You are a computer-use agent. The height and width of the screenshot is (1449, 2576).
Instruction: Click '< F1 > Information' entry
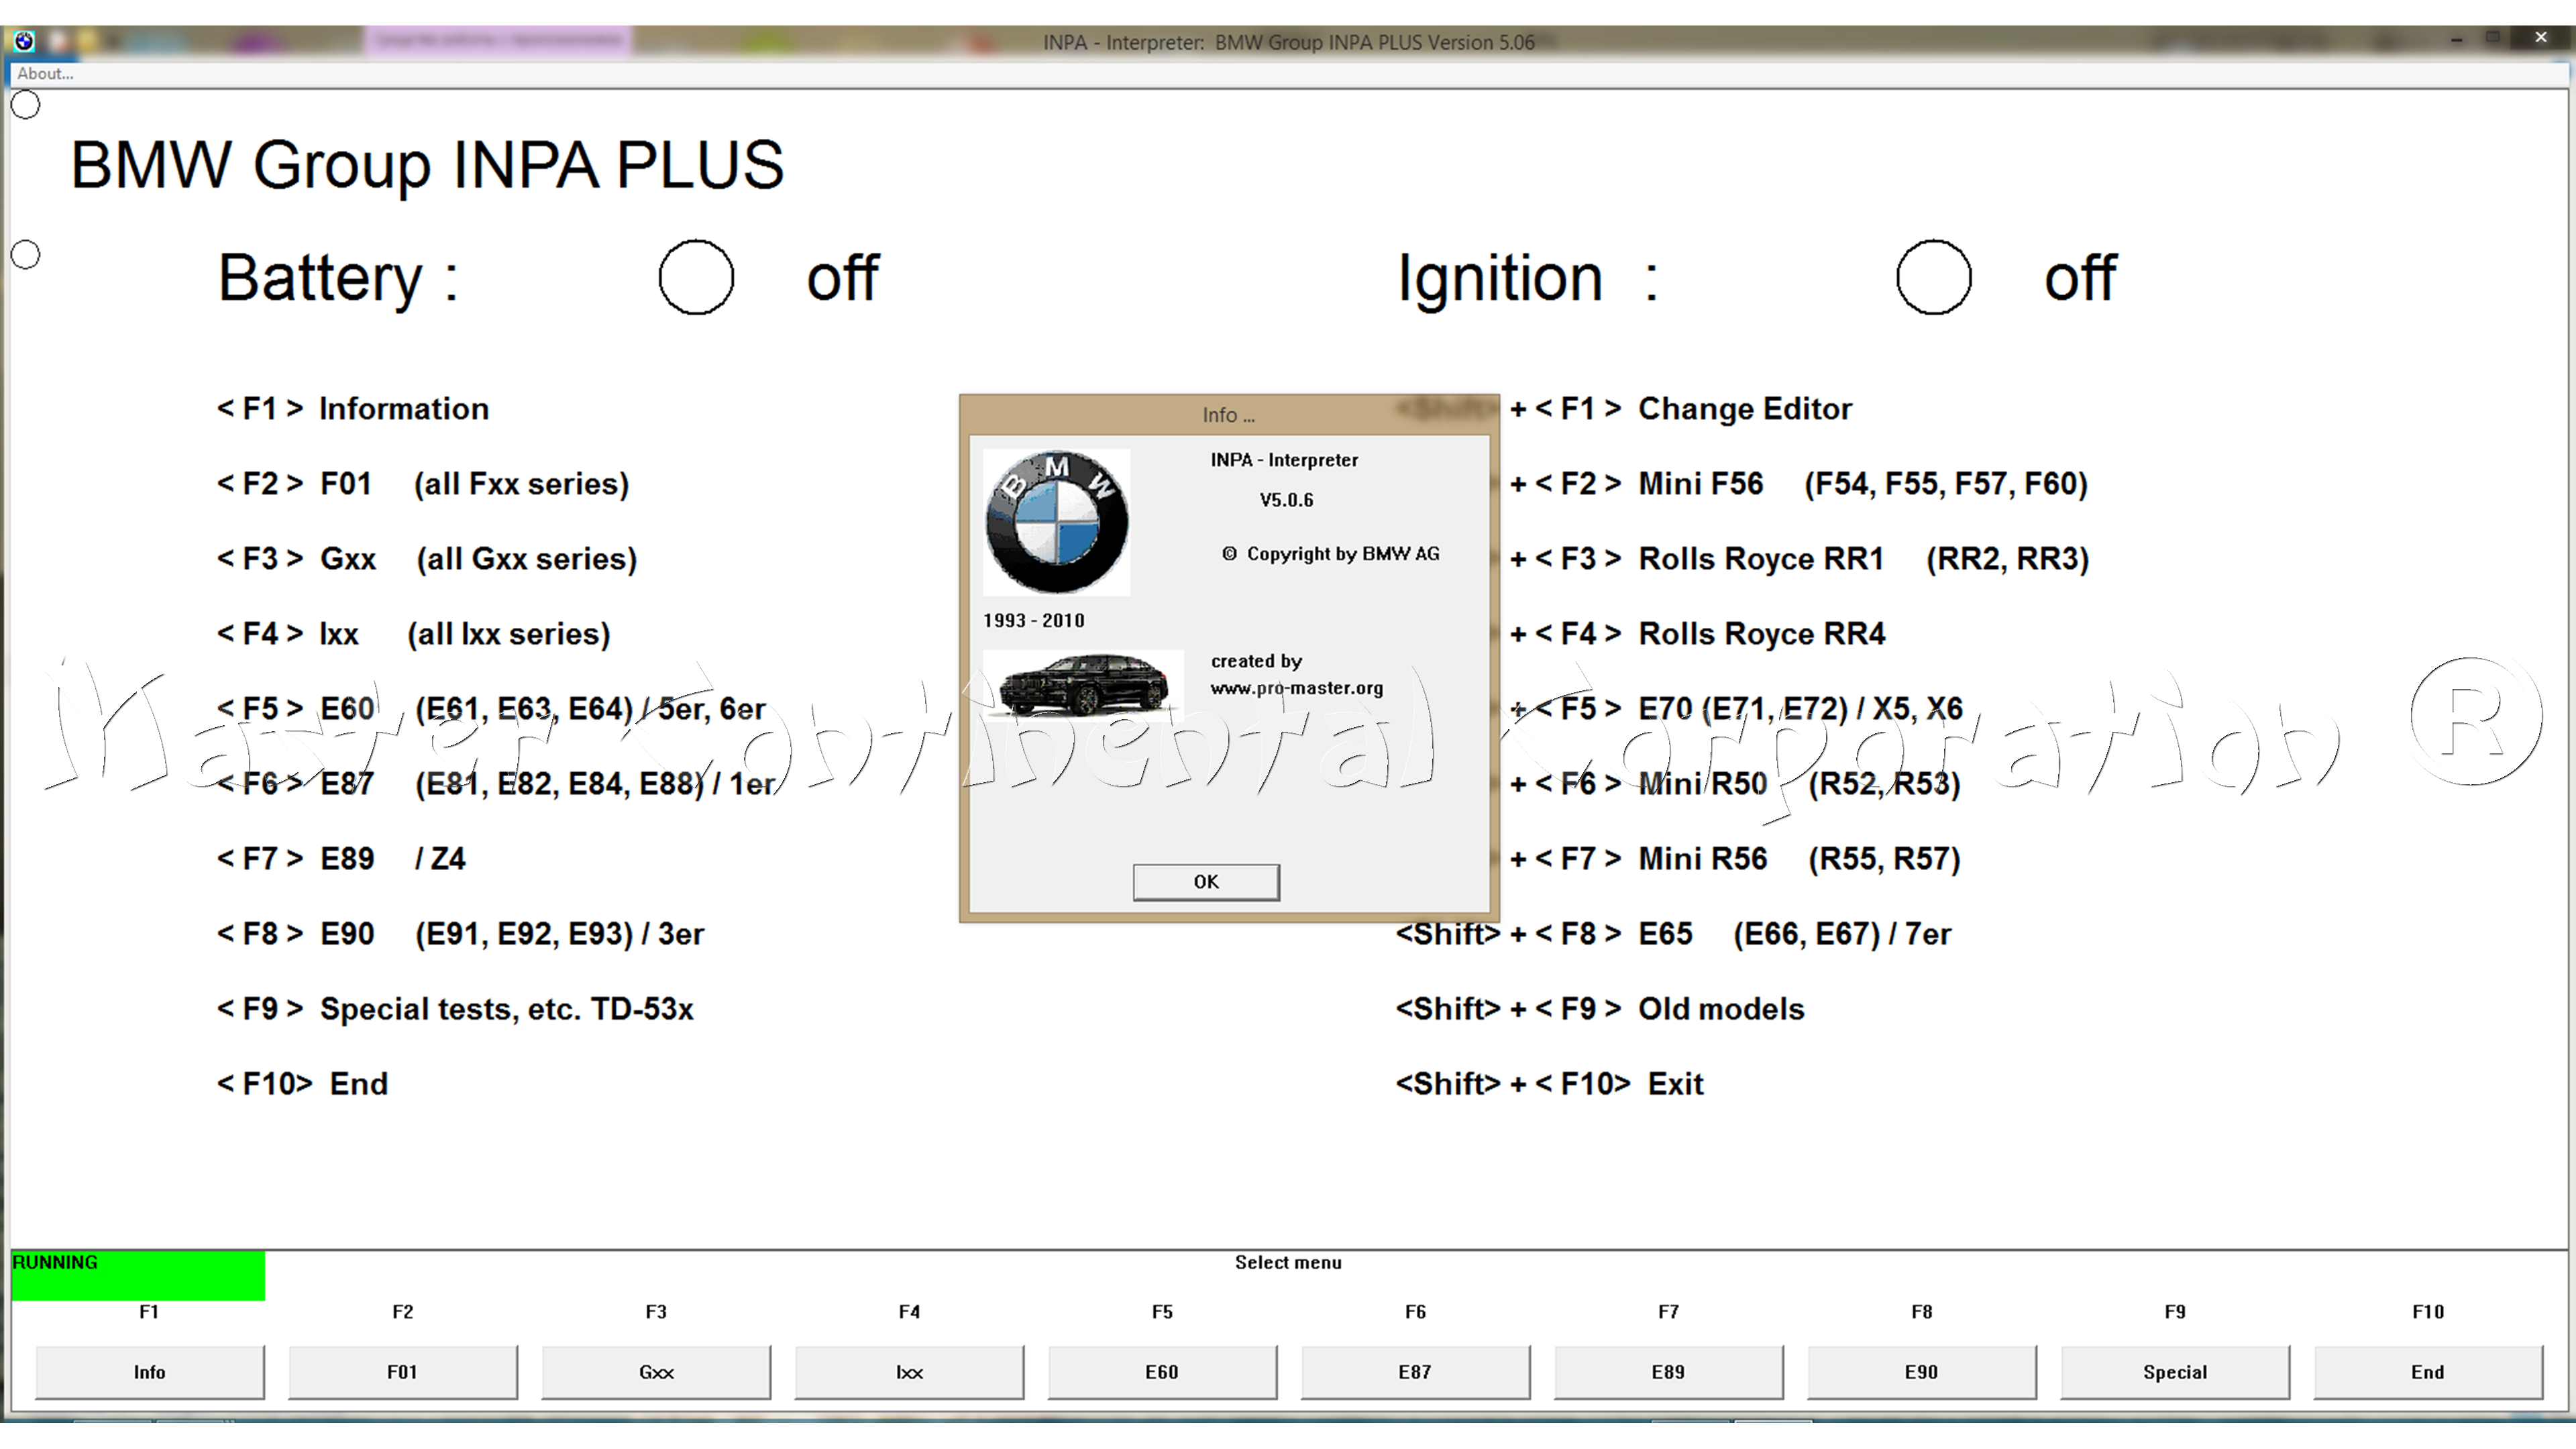tap(353, 409)
